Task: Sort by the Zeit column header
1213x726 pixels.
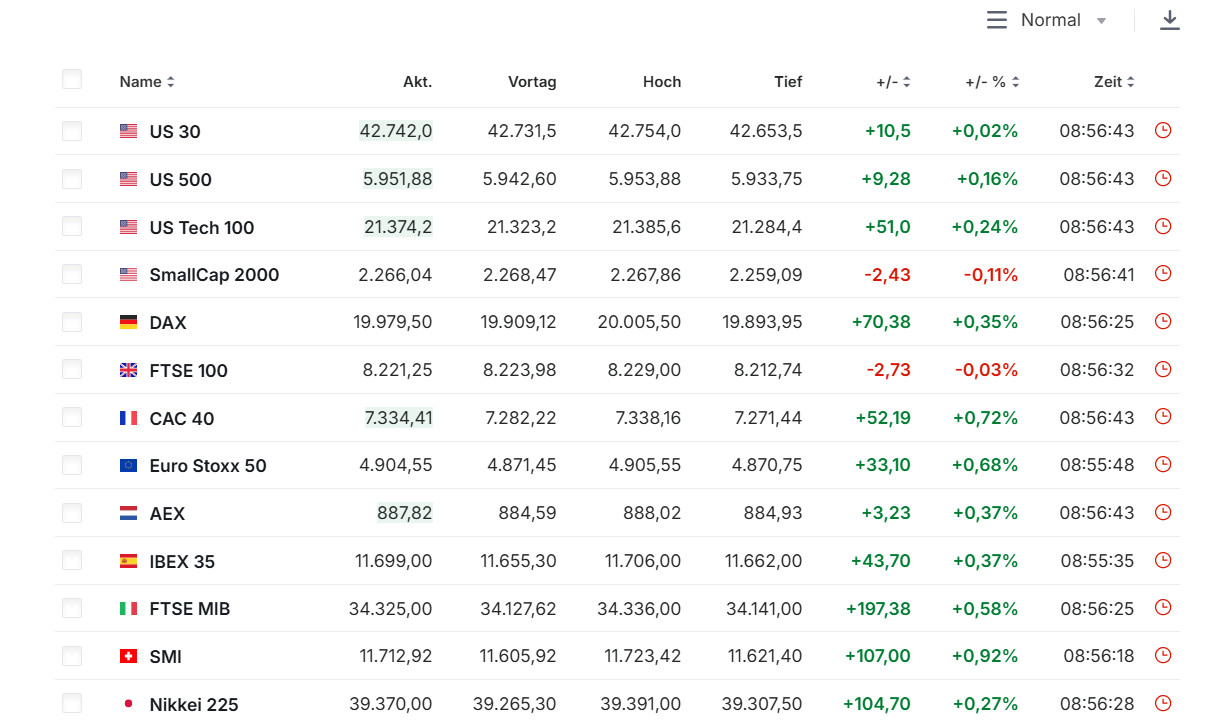Action: tap(1114, 82)
